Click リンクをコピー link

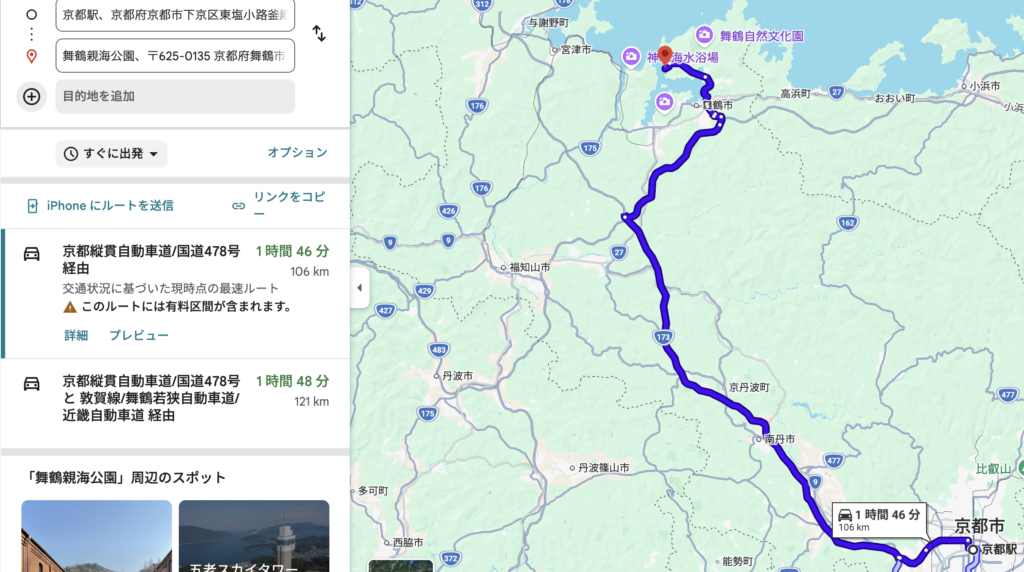tap(289, 205)
